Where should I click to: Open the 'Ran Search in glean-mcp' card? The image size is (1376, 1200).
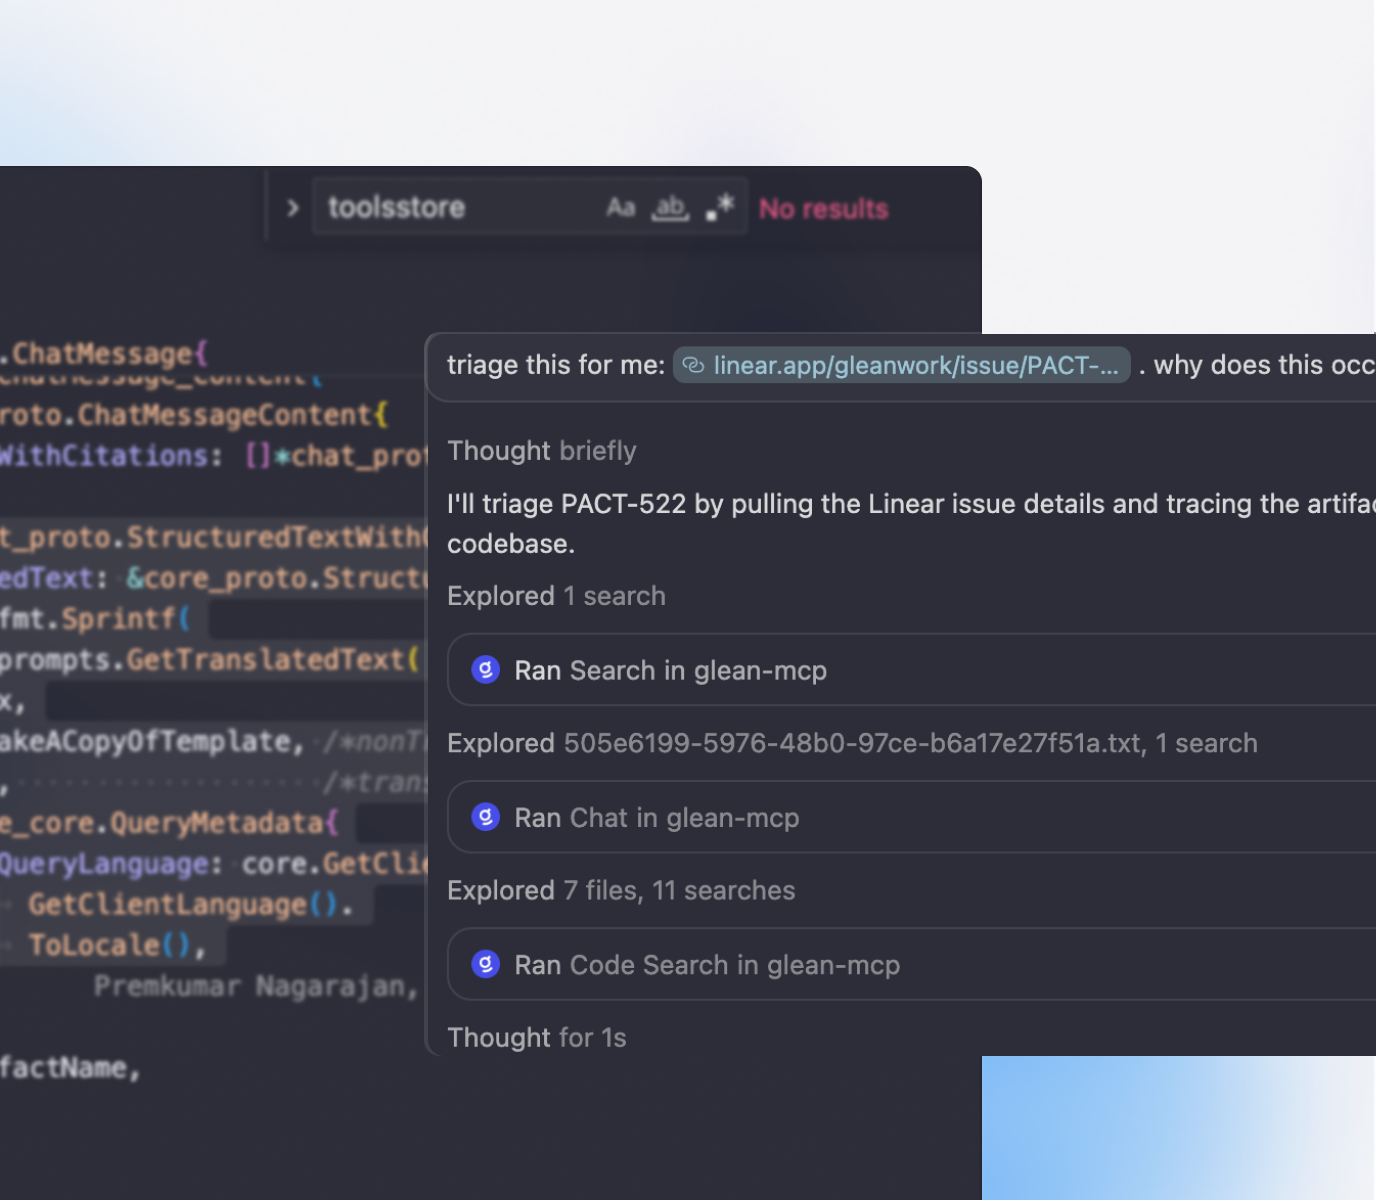tap(911, 670)
